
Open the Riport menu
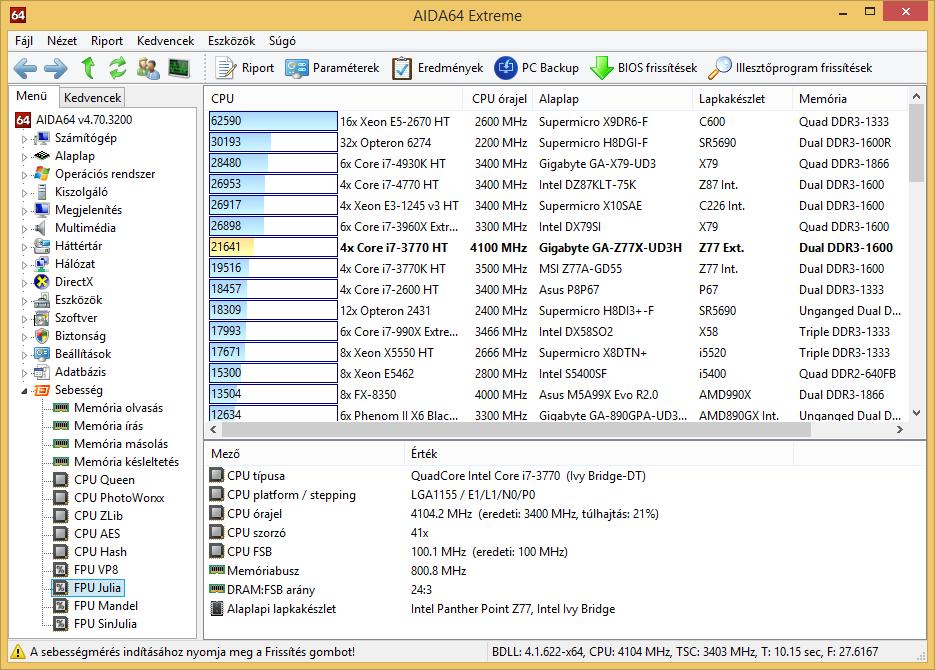[x=107, y=41]
